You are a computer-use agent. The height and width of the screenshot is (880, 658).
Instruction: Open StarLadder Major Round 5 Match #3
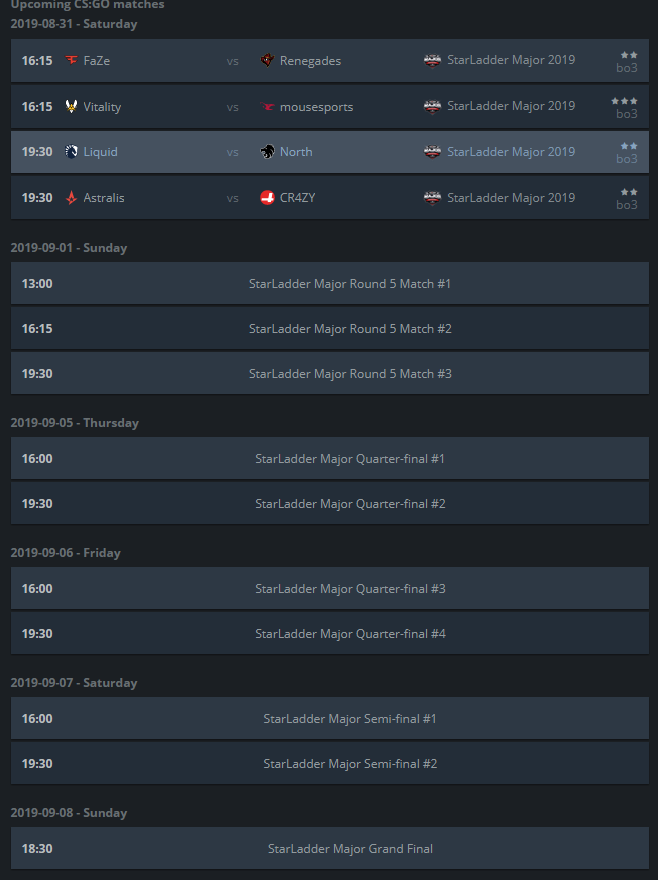tap(330, 373)
